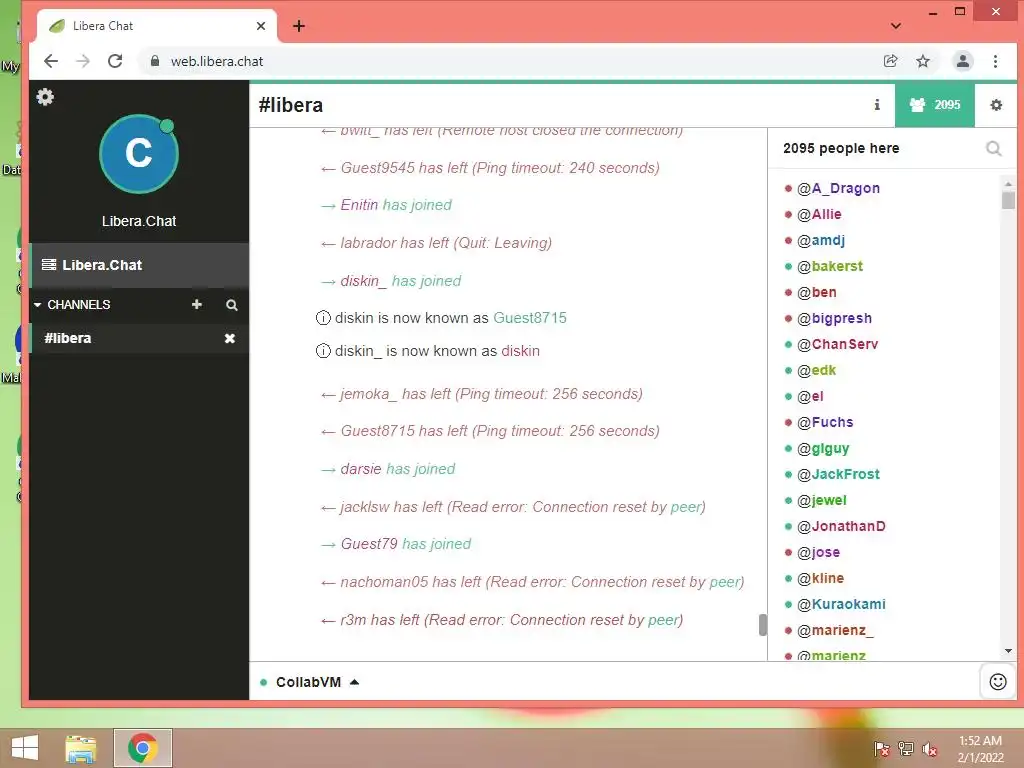Viewport: 1024px width, 768px height.
Task: Reload the page with refresh icon
Action: pyautogui.click(x=116, y=61)
